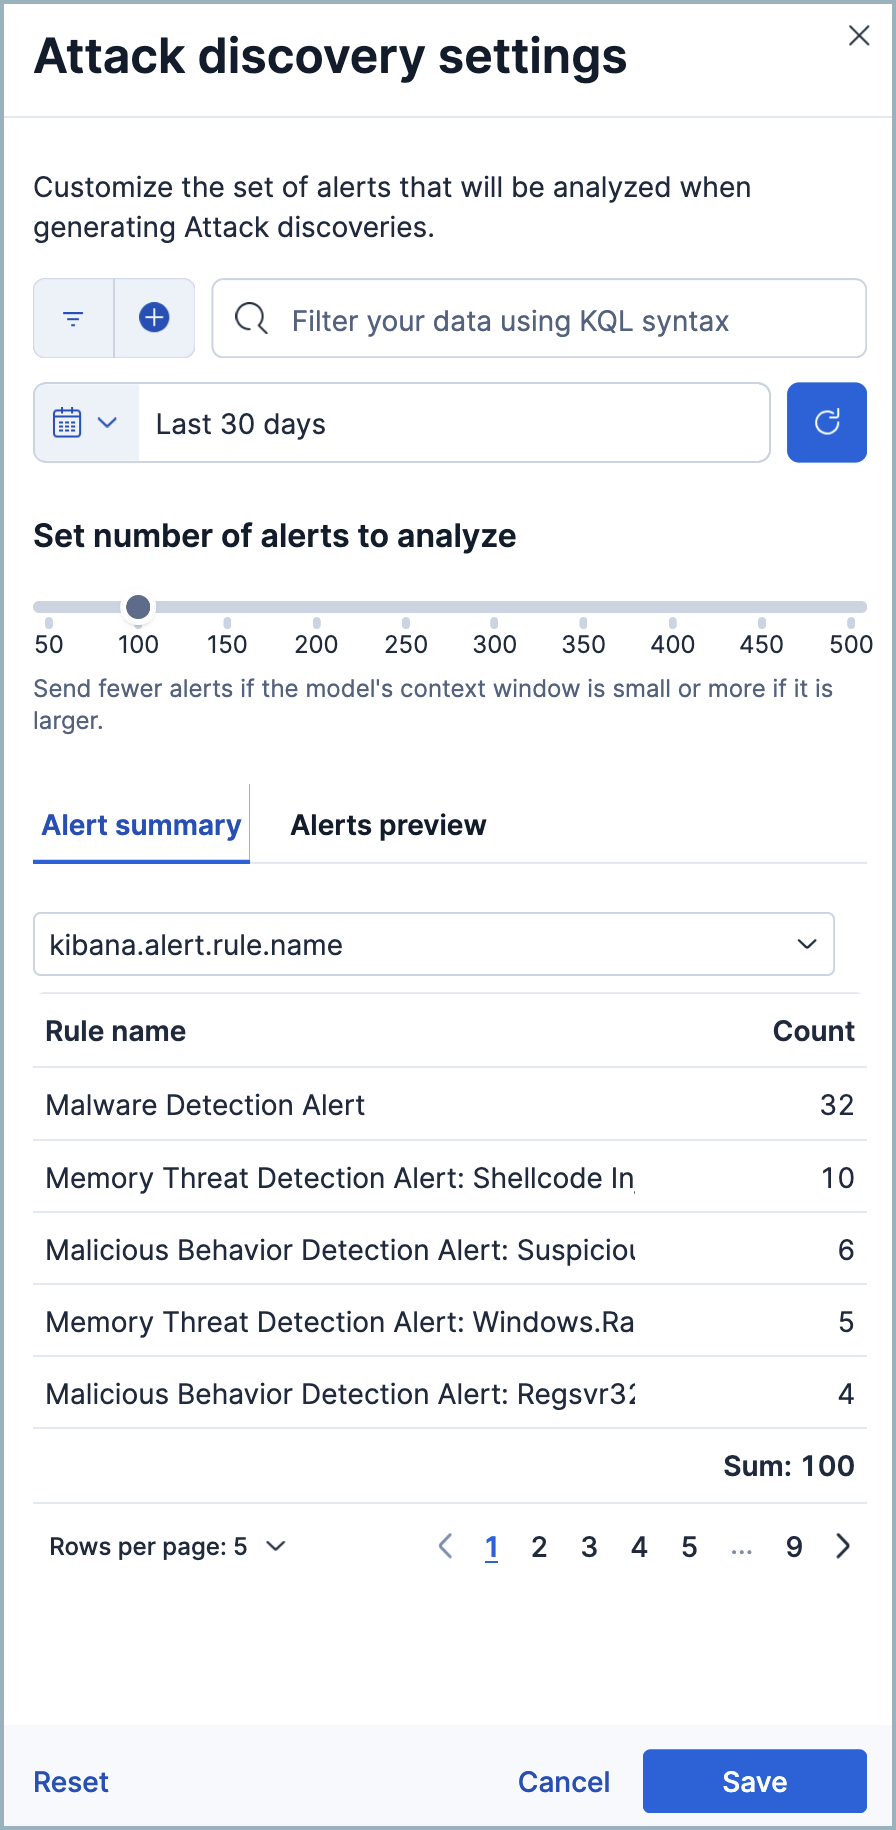Click the previous page left chevron

click(x=445, y=1546)
